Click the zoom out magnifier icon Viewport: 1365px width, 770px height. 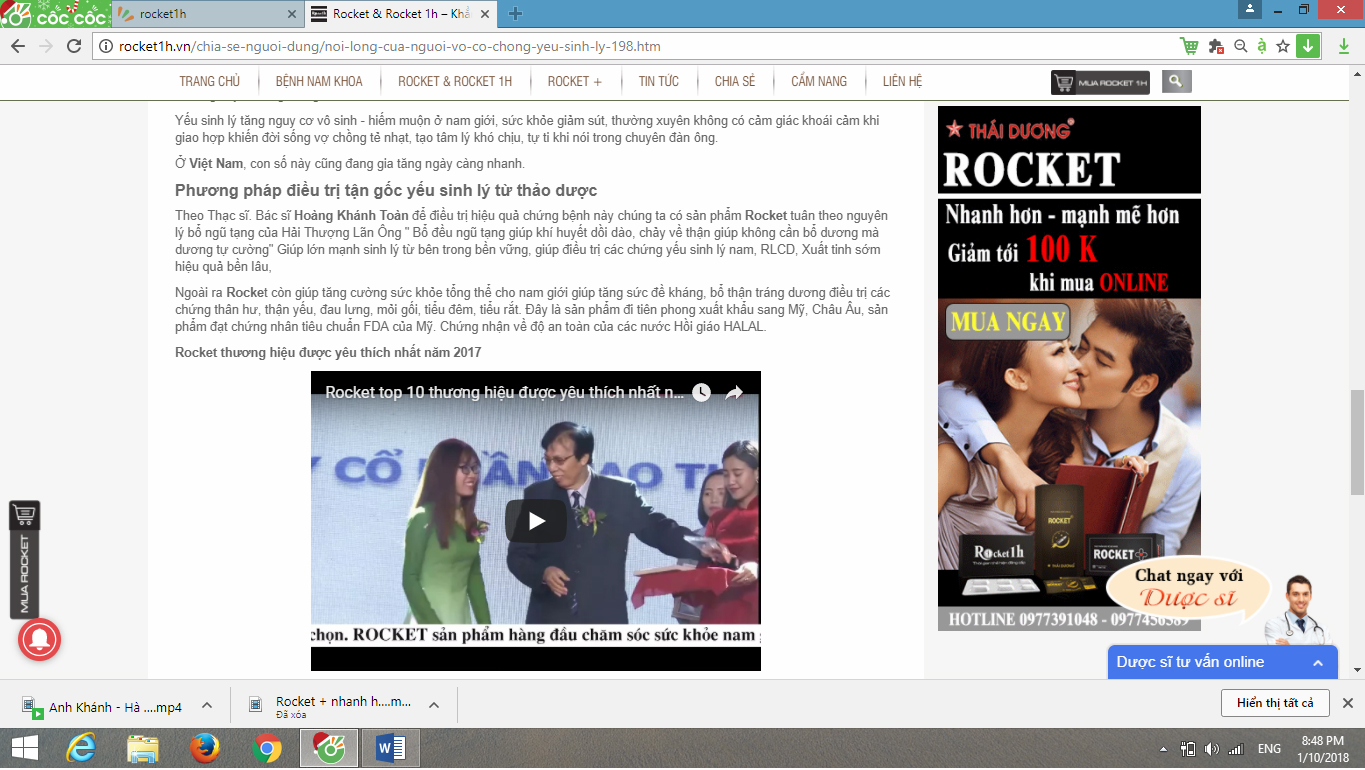[1240, 46]
